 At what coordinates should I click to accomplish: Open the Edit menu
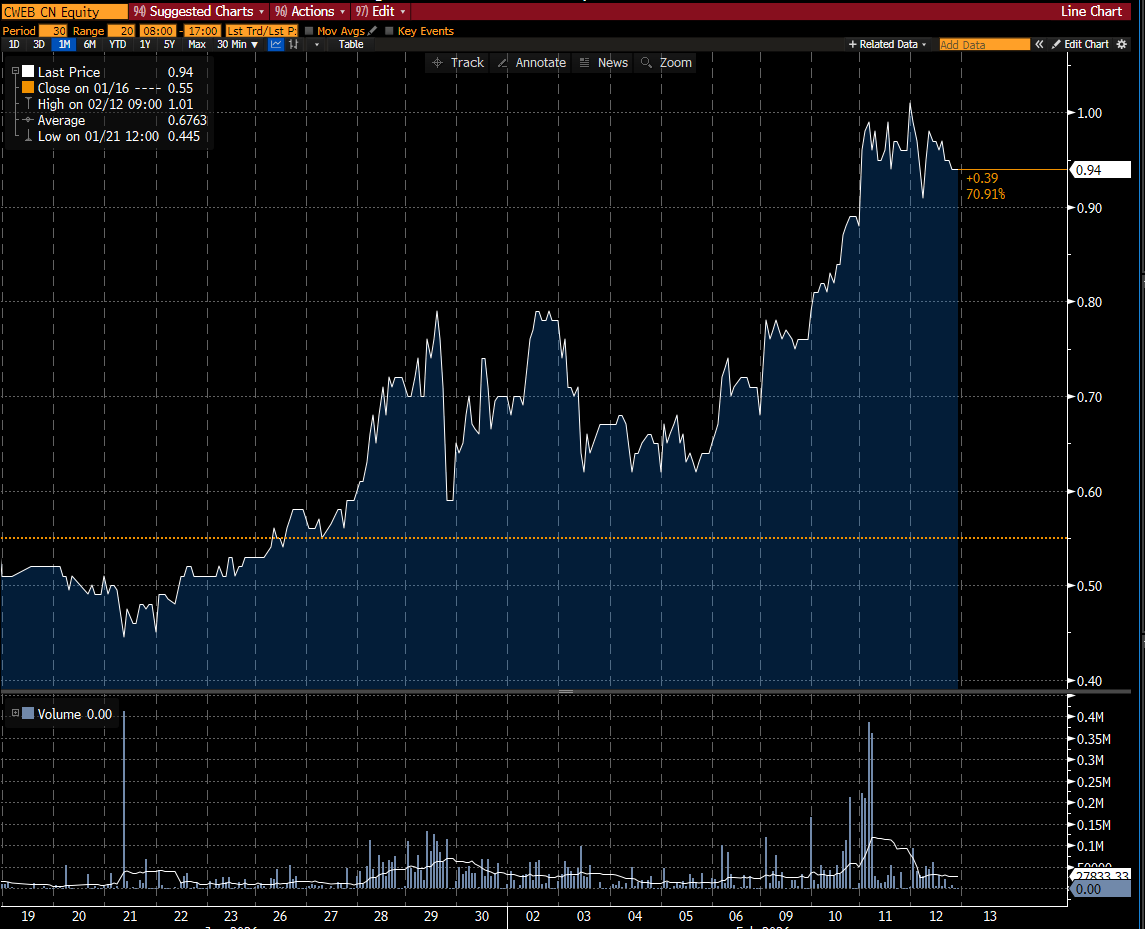point(380,12)
